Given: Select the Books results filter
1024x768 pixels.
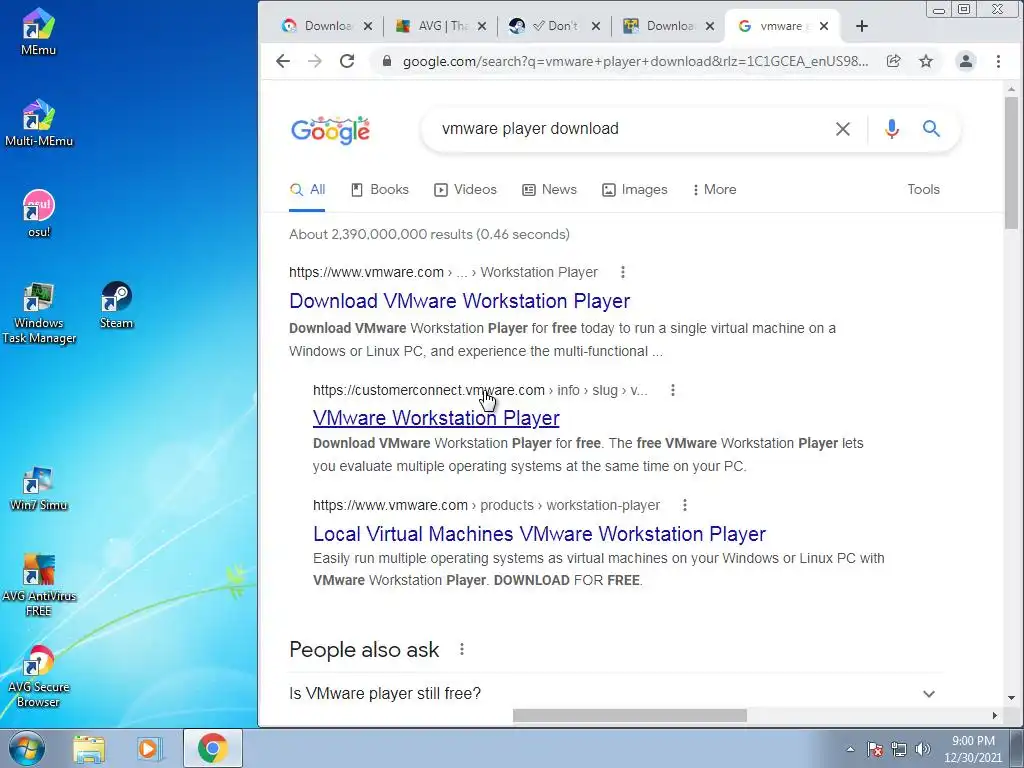Looking at the screenshot, I should [x=379, y=189].
